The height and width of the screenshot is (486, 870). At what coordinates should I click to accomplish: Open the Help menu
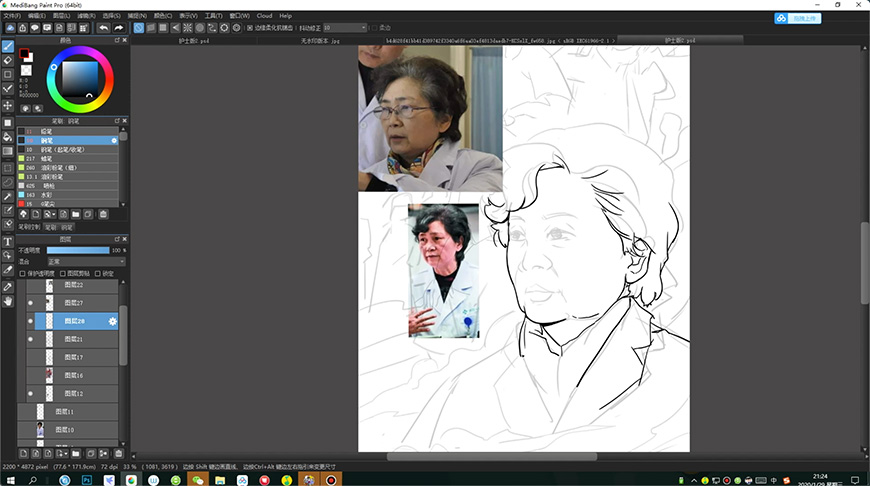tap(285, 16)
